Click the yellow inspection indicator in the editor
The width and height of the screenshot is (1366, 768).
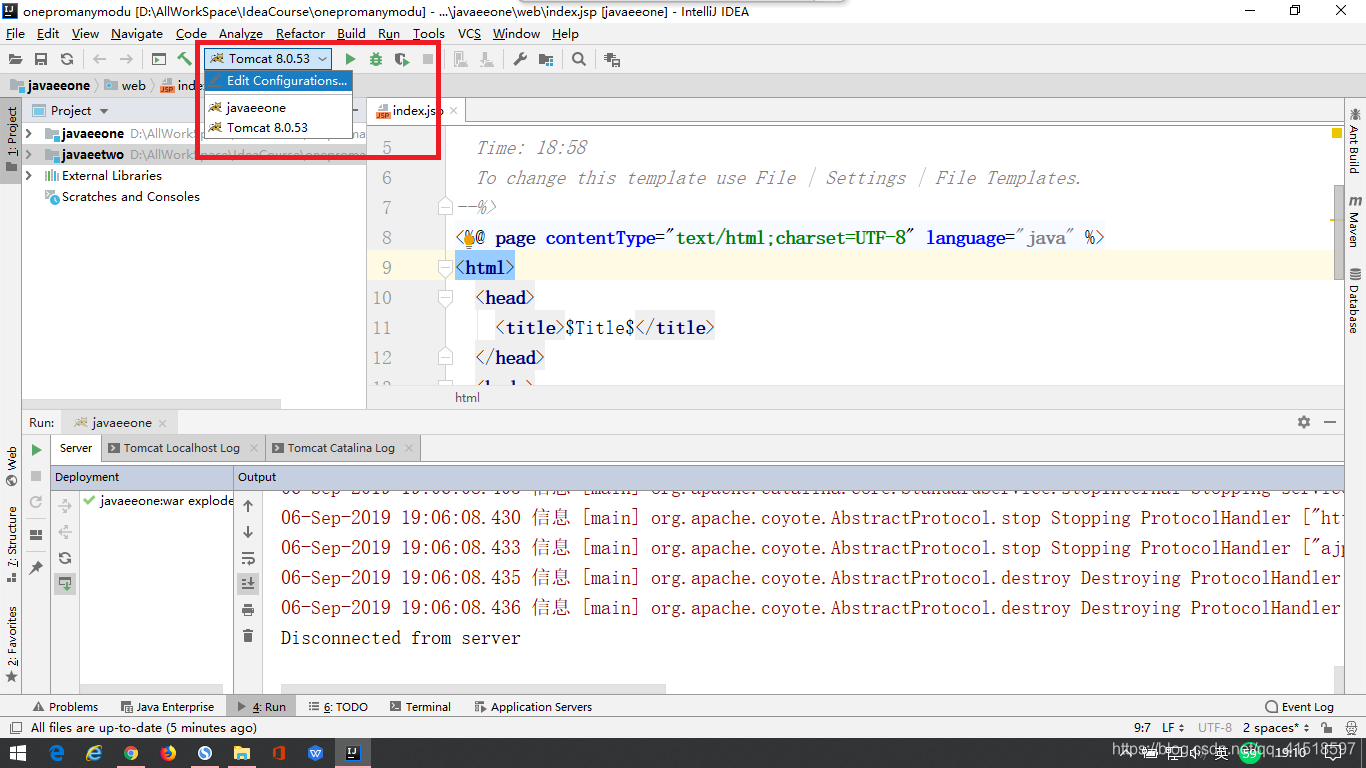[1337, 133]
